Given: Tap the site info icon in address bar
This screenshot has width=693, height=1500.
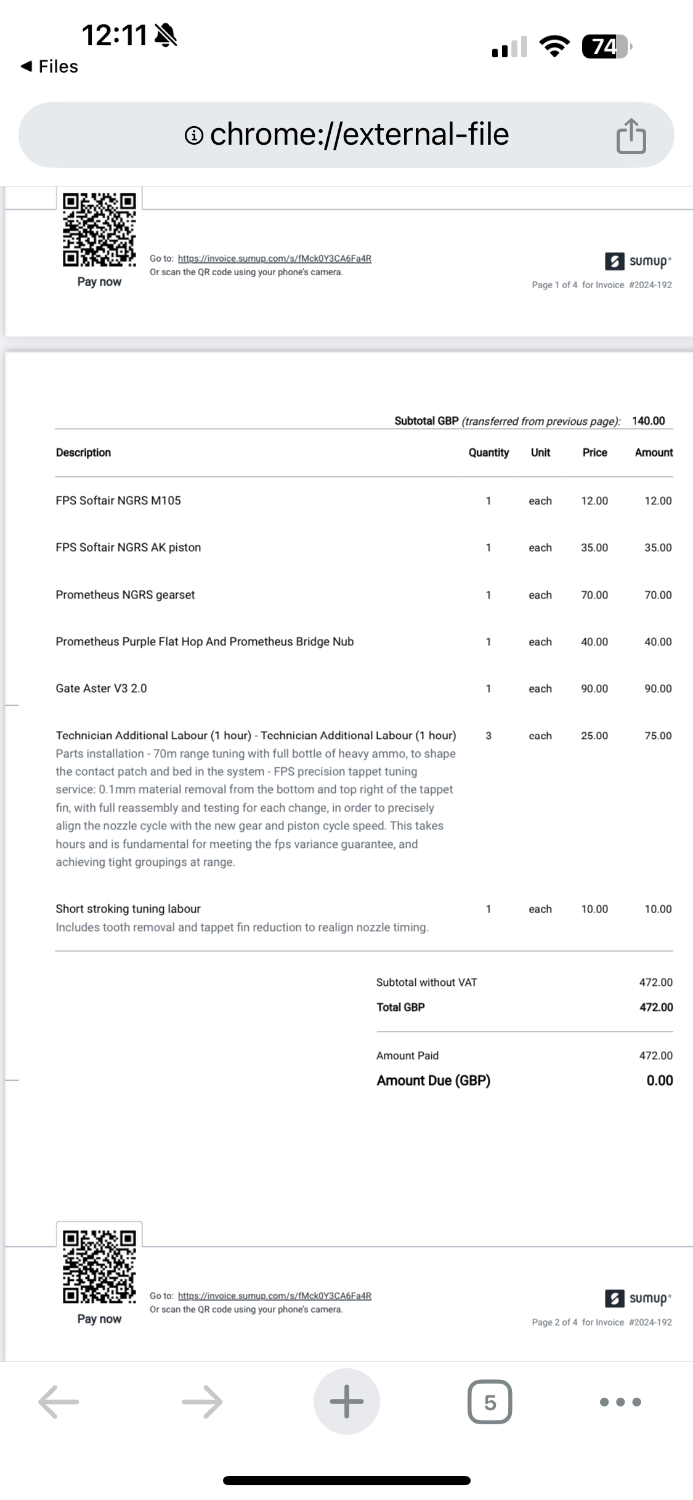Looking at the screenshot, I should point(195,135).
